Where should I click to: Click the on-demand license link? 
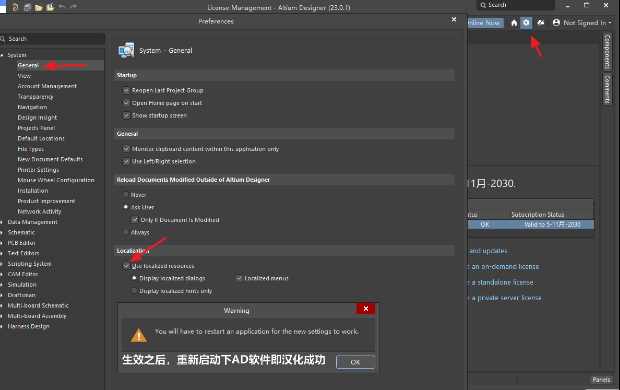[503, 267]
